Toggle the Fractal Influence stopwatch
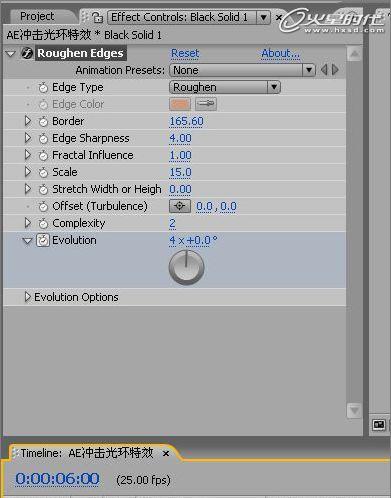 tap(43, 156)
